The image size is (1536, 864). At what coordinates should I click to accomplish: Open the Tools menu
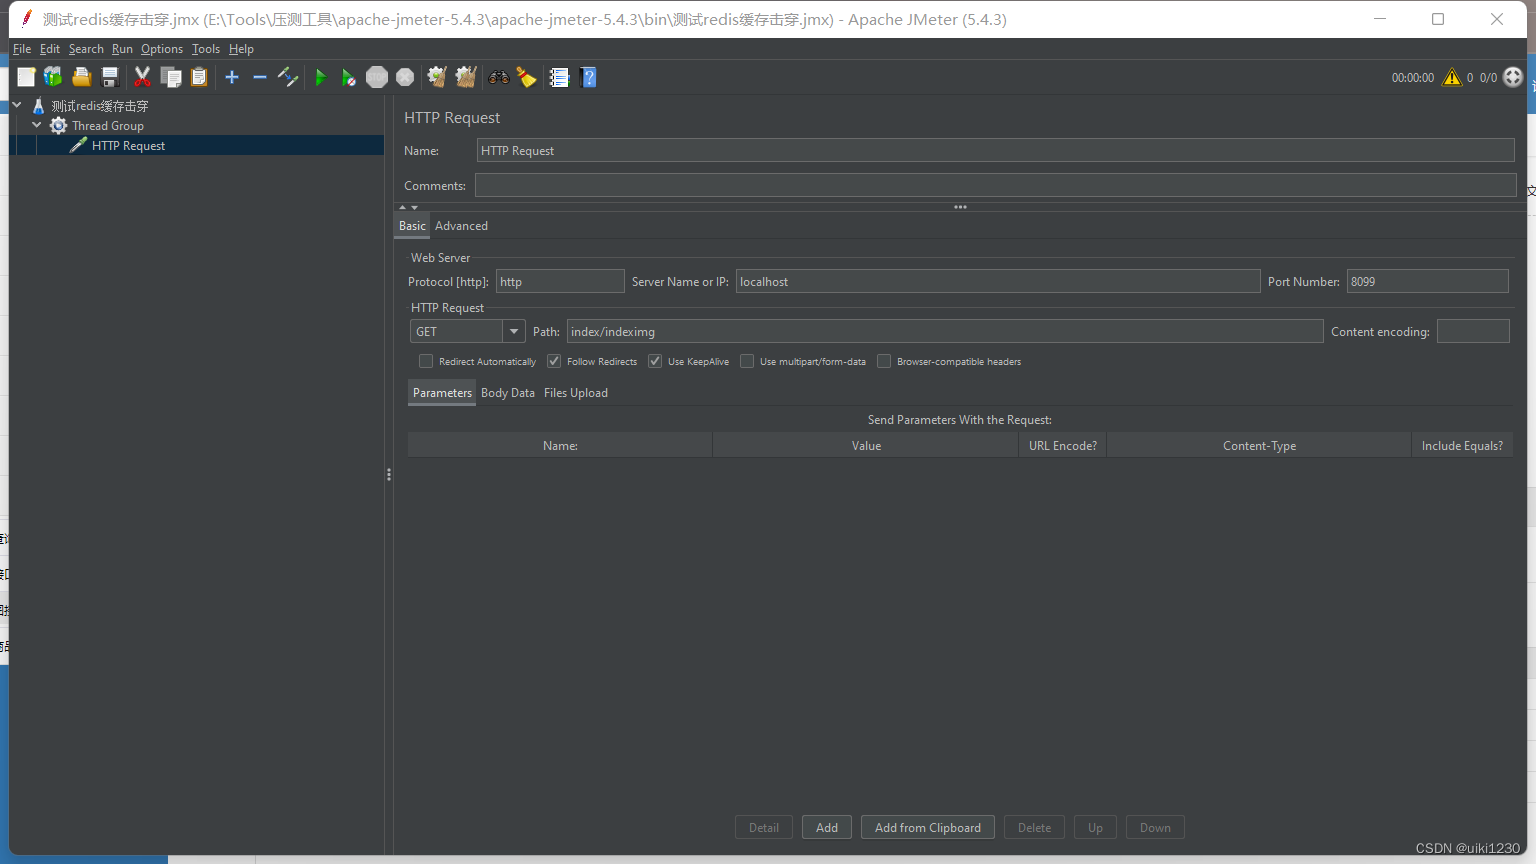(x=206, y=49)
